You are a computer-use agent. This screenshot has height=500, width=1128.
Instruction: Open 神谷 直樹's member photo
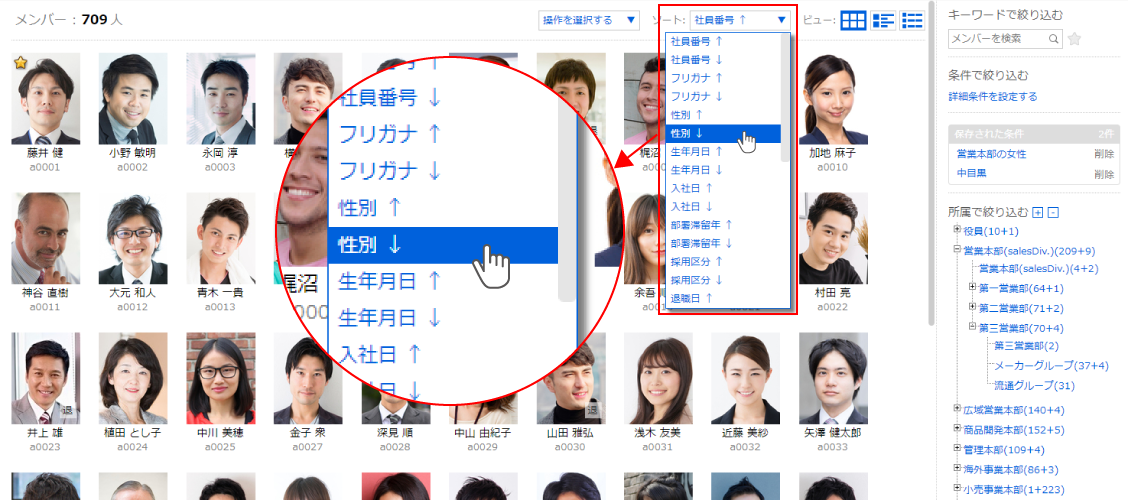tap(46, 238)
